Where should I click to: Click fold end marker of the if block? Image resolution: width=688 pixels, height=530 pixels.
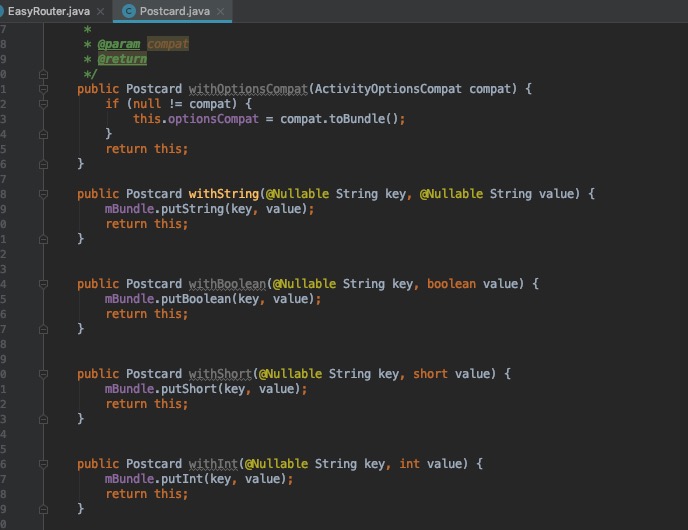click(x=43, y=134)
